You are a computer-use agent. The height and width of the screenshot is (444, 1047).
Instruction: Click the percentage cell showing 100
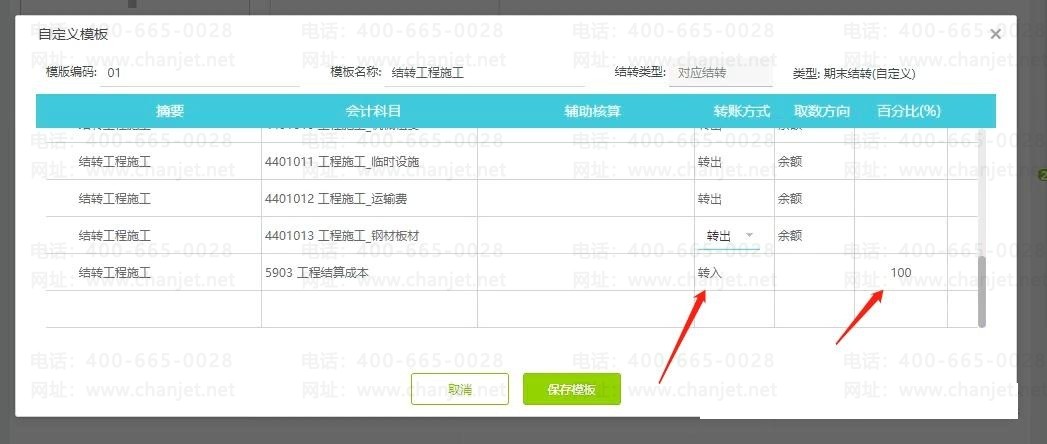901,272
